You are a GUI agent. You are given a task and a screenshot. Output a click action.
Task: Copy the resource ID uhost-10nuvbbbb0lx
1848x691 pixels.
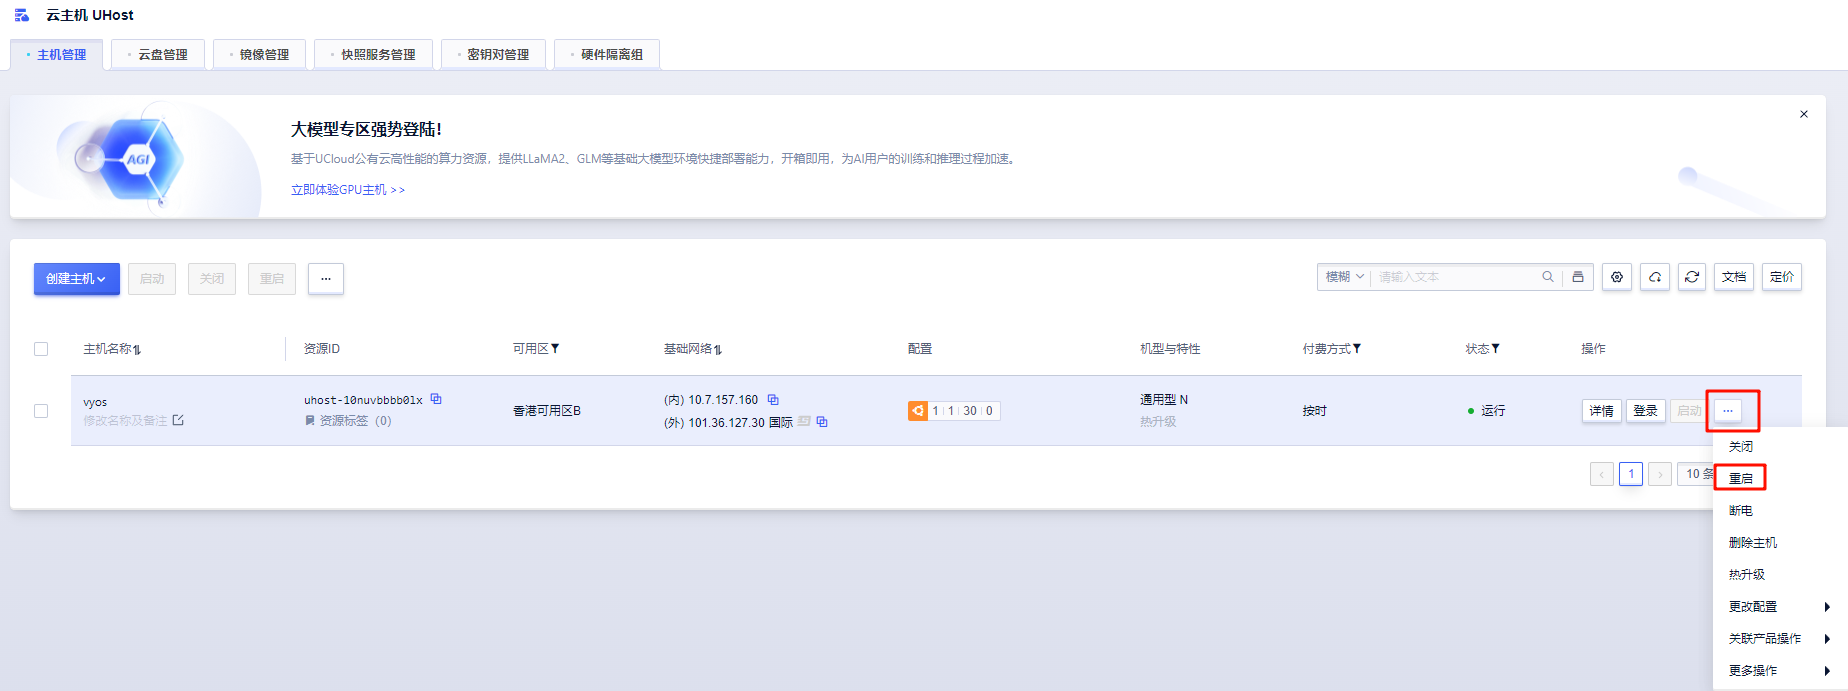pos(436,399)
